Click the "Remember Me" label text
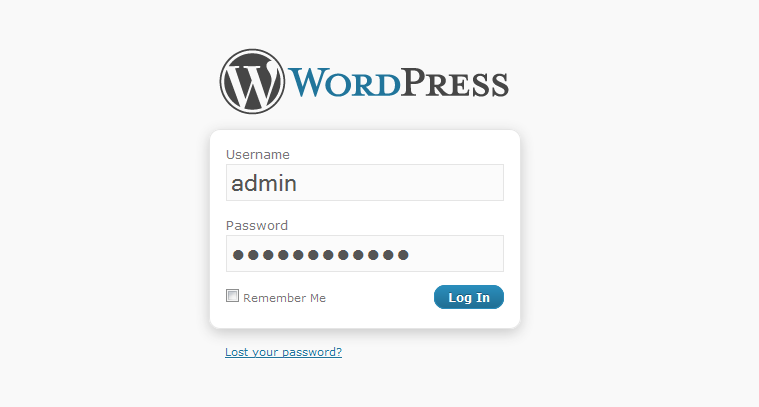This screenshot has width=759, height=407. point(284,298)
